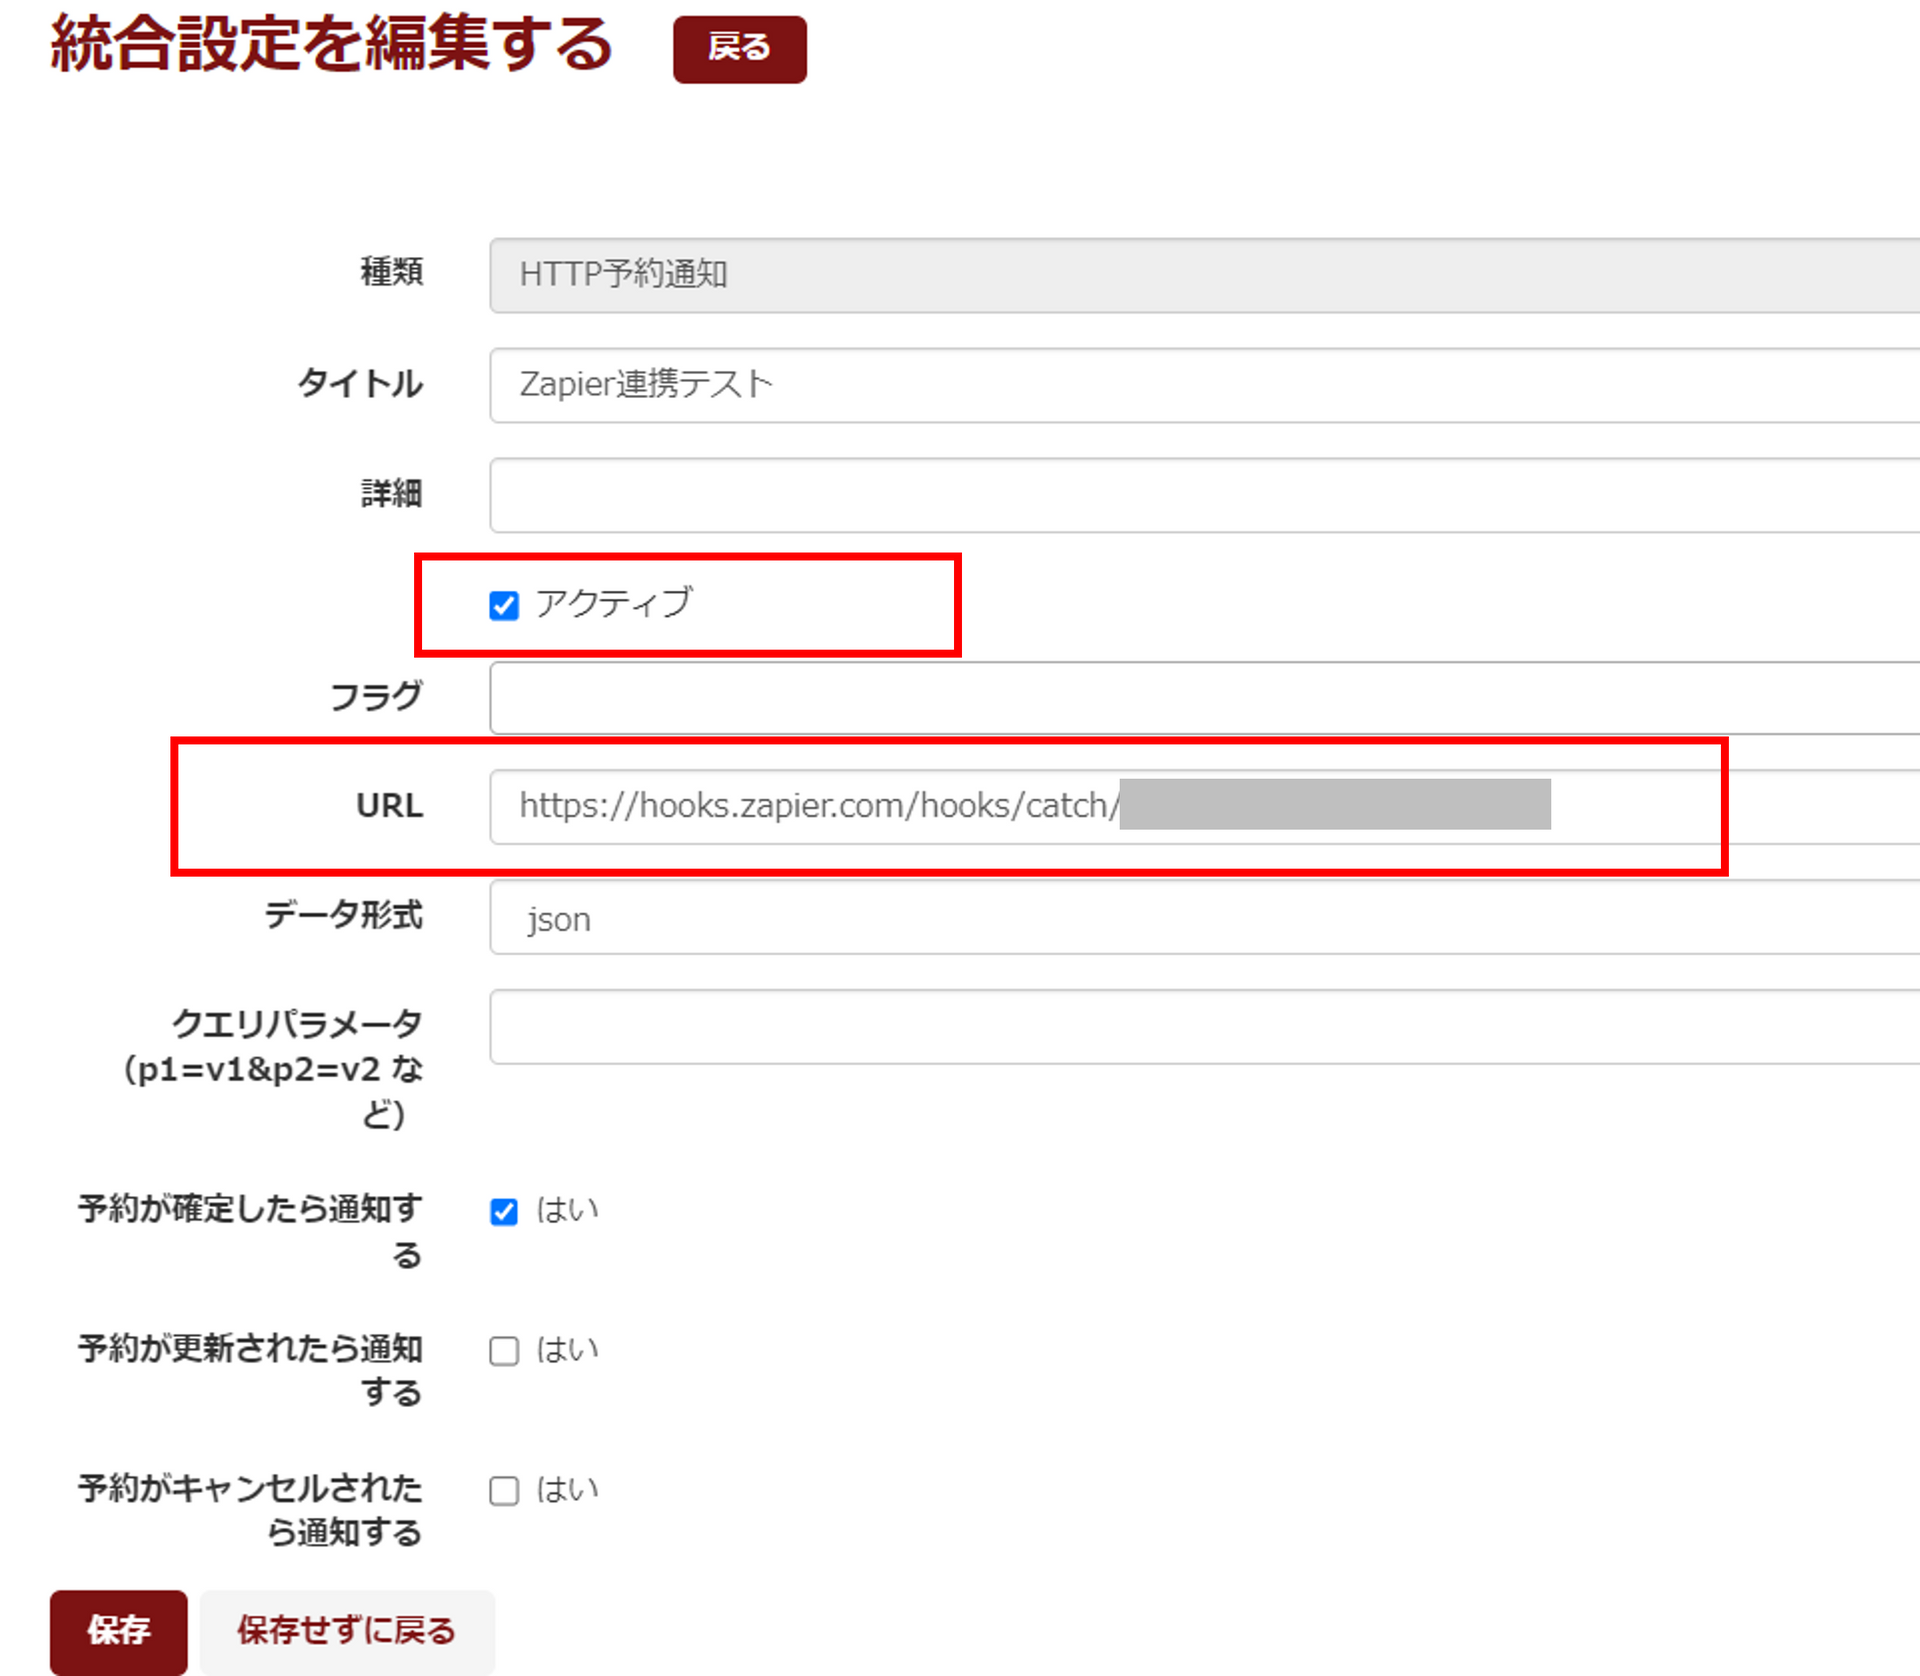Open the データ形式 json dropdown
Screen dimensions: 1920x1676
click(x=1200, y=918)
